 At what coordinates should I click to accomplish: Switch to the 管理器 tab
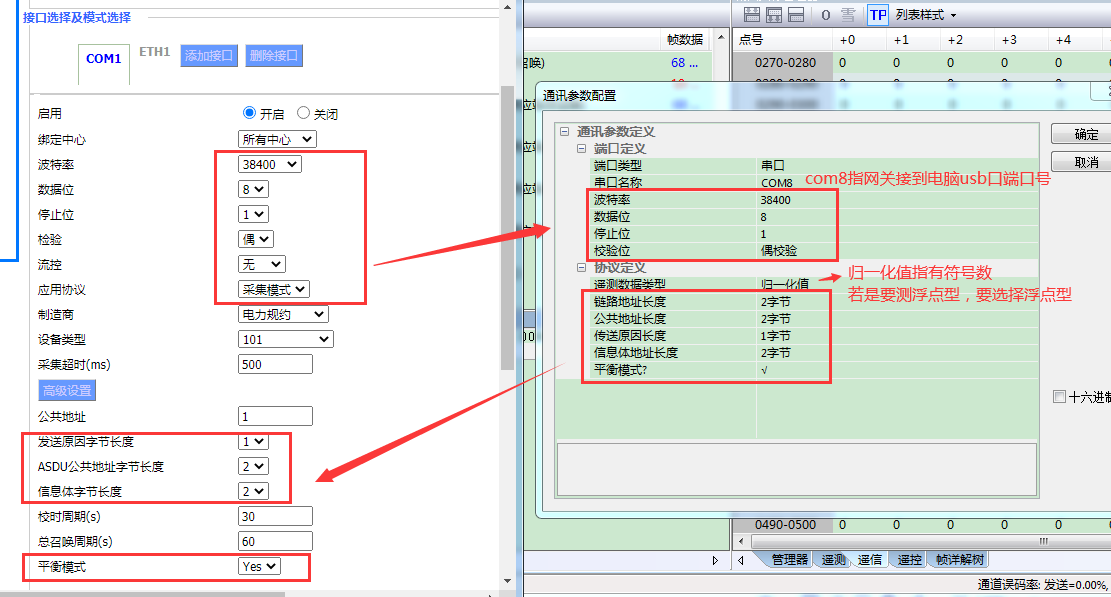coord(789,559)
